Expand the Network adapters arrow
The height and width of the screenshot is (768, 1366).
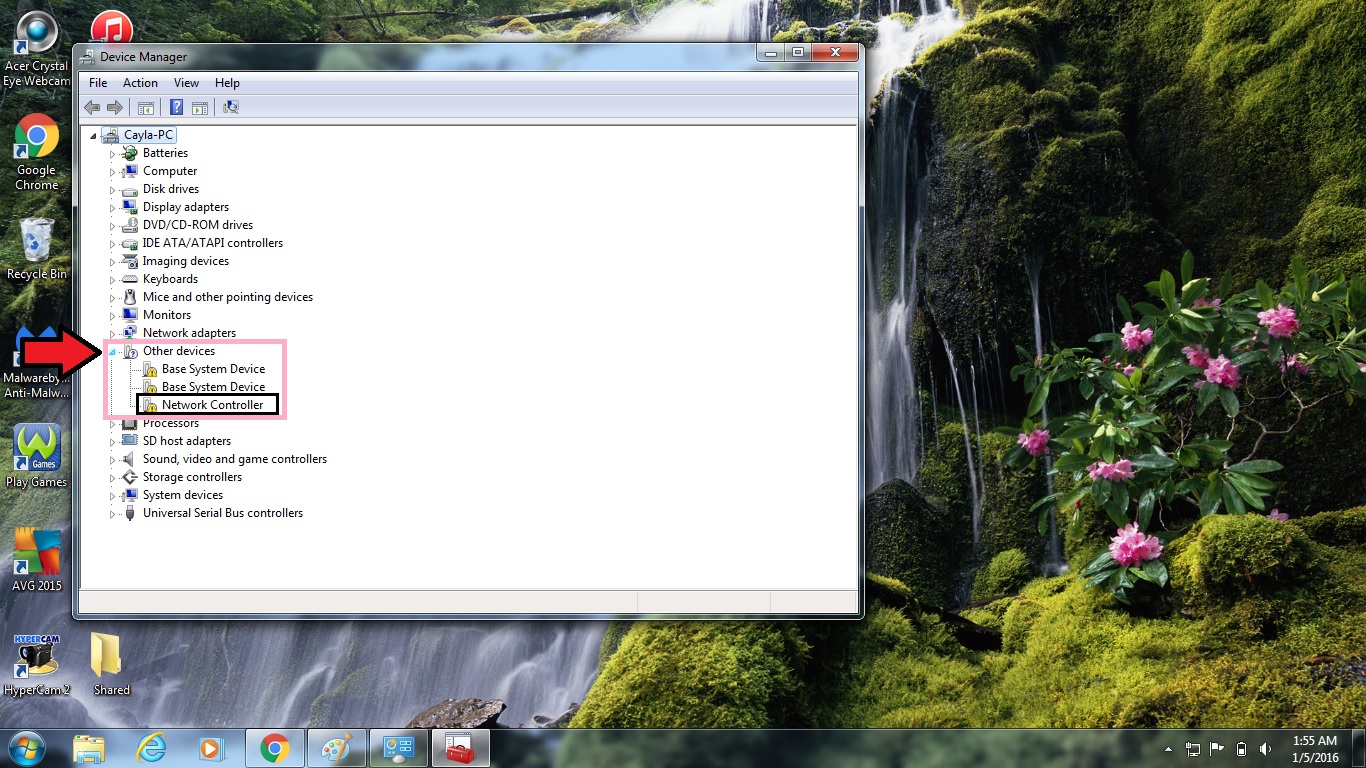(x=113, y=334)
